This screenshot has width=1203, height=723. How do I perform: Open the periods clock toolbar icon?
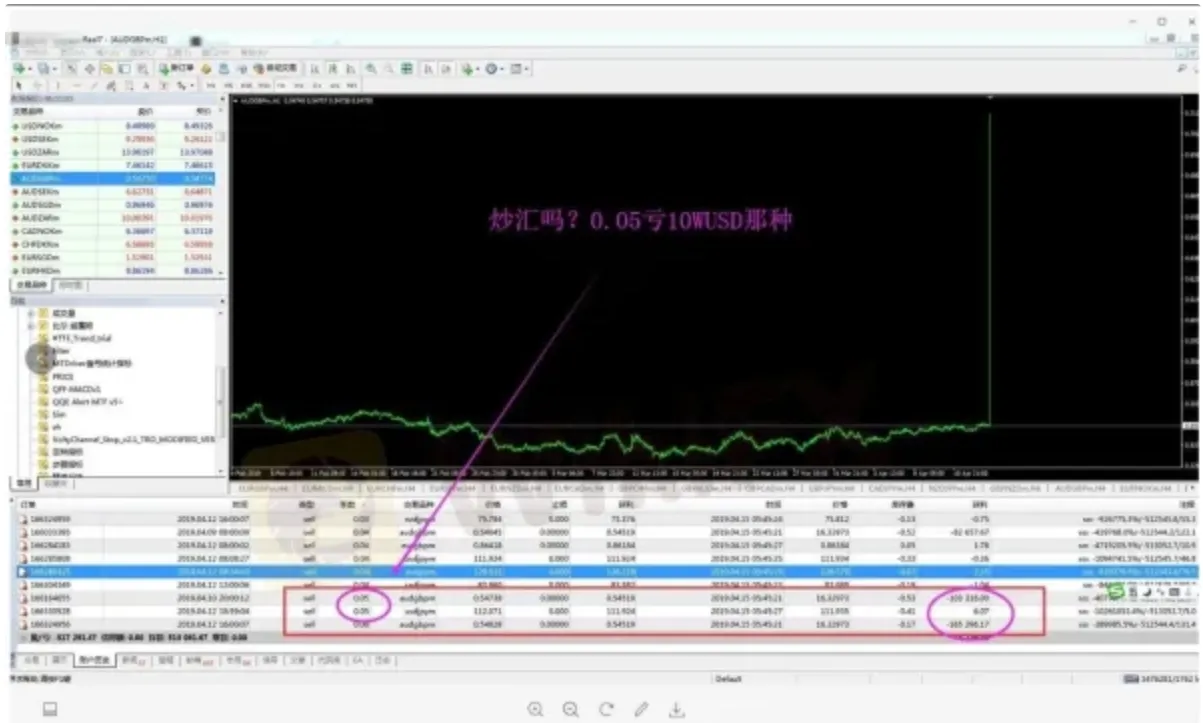[x=493, y=68]
